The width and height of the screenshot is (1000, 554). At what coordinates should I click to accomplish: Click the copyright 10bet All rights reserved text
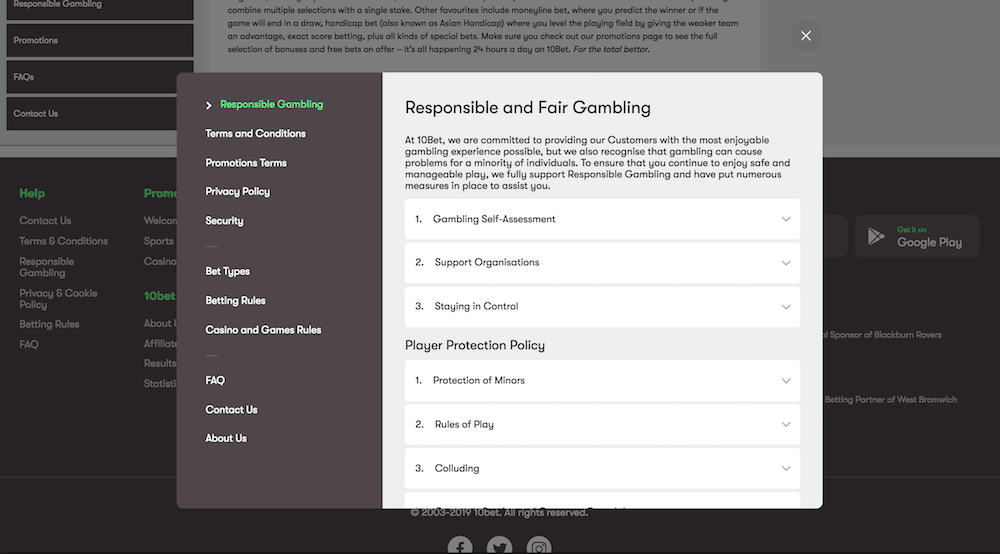pyautogui.click(x=499, y=513)
